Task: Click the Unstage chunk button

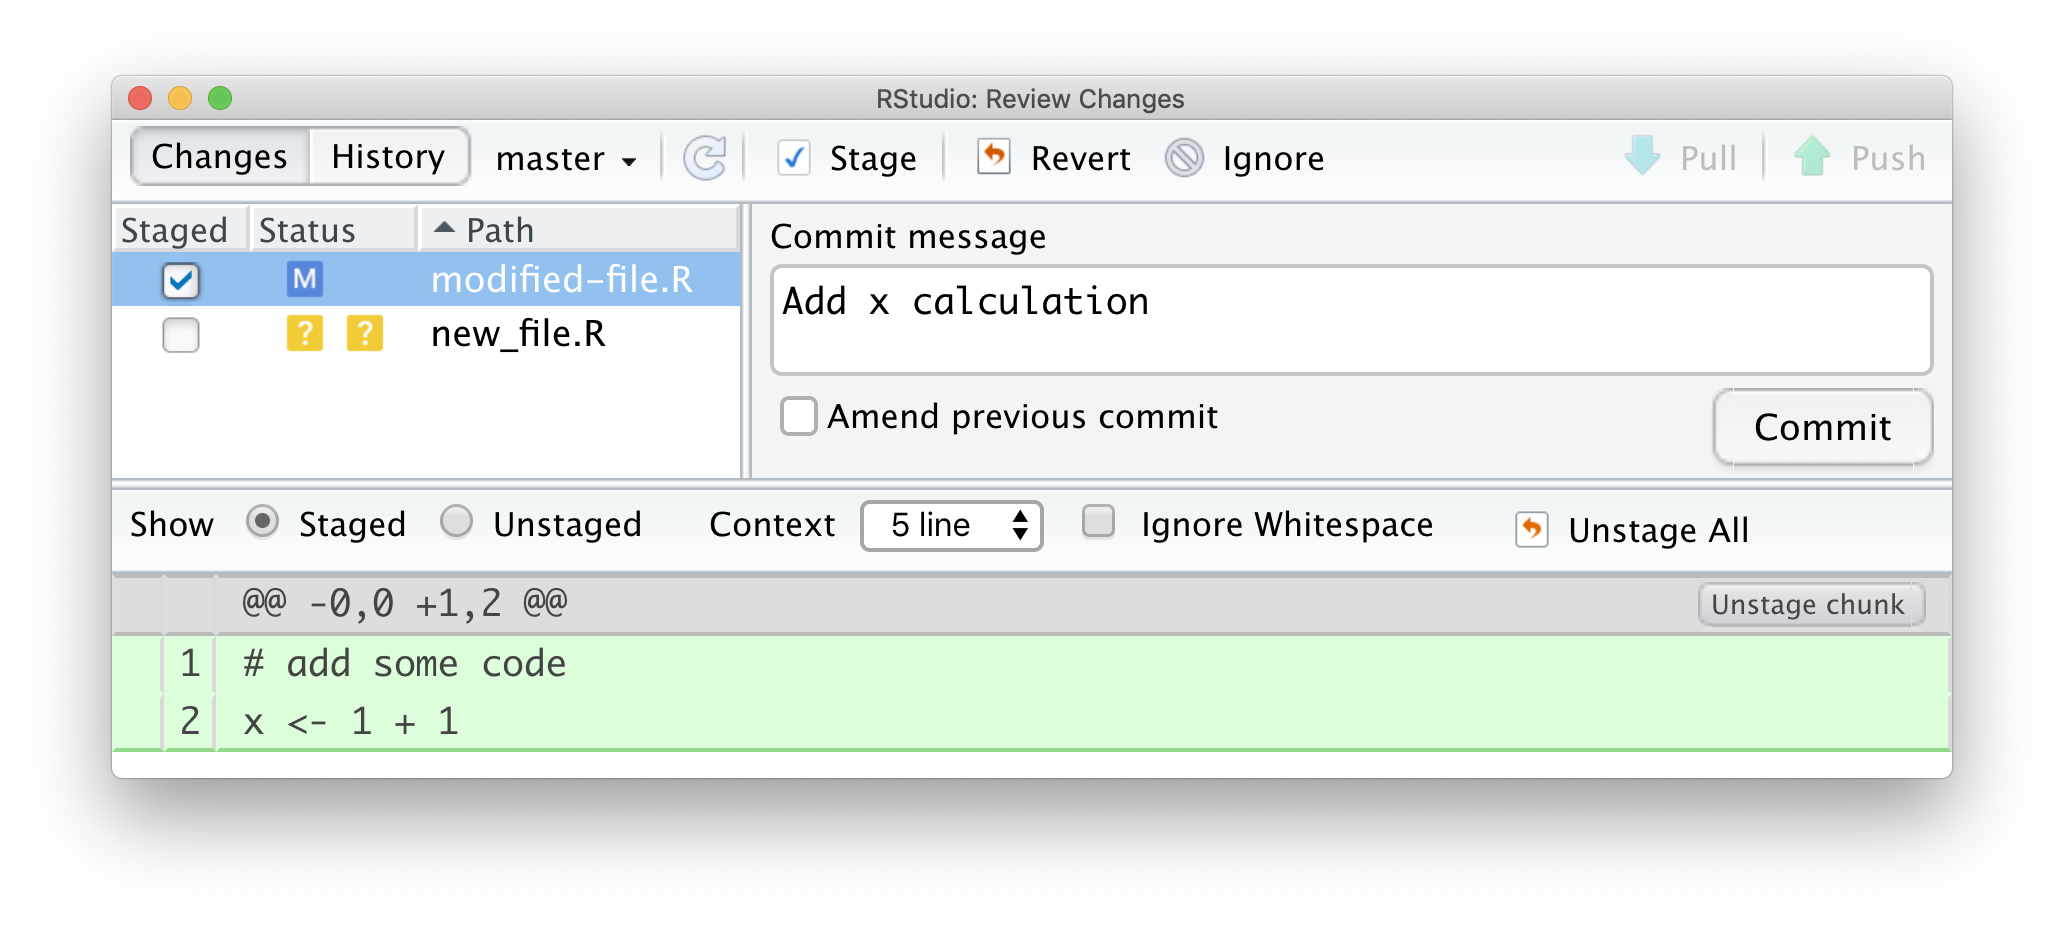Action: click(x=1810, y=604)
